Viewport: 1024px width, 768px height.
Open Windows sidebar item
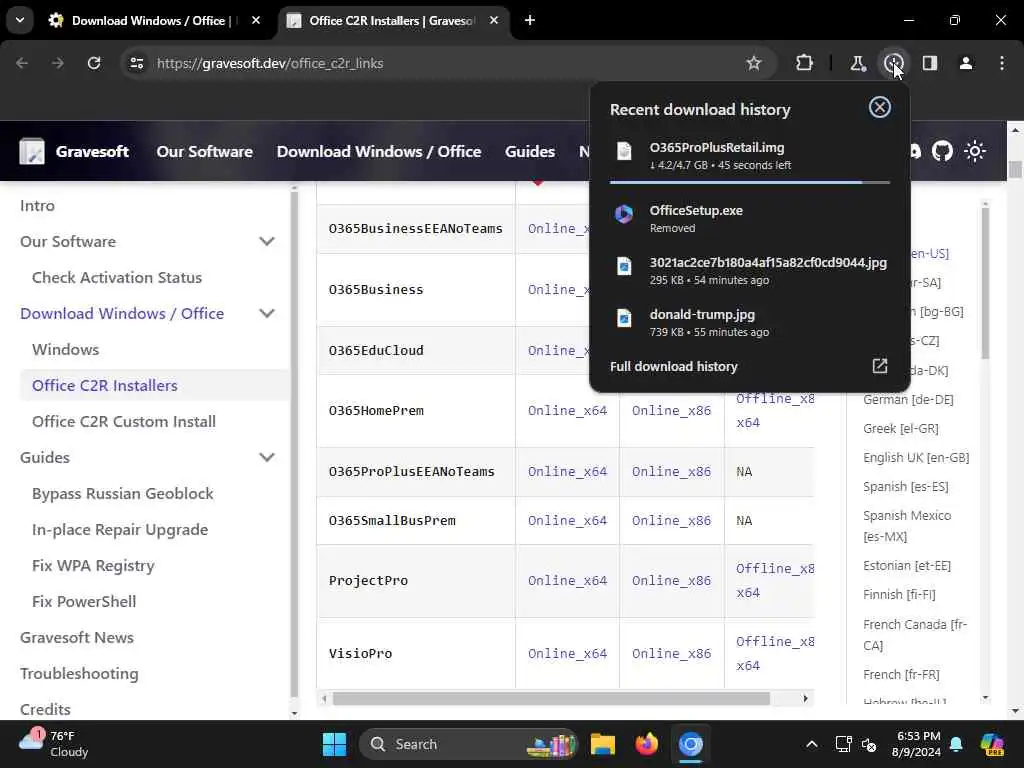point(65,349)
